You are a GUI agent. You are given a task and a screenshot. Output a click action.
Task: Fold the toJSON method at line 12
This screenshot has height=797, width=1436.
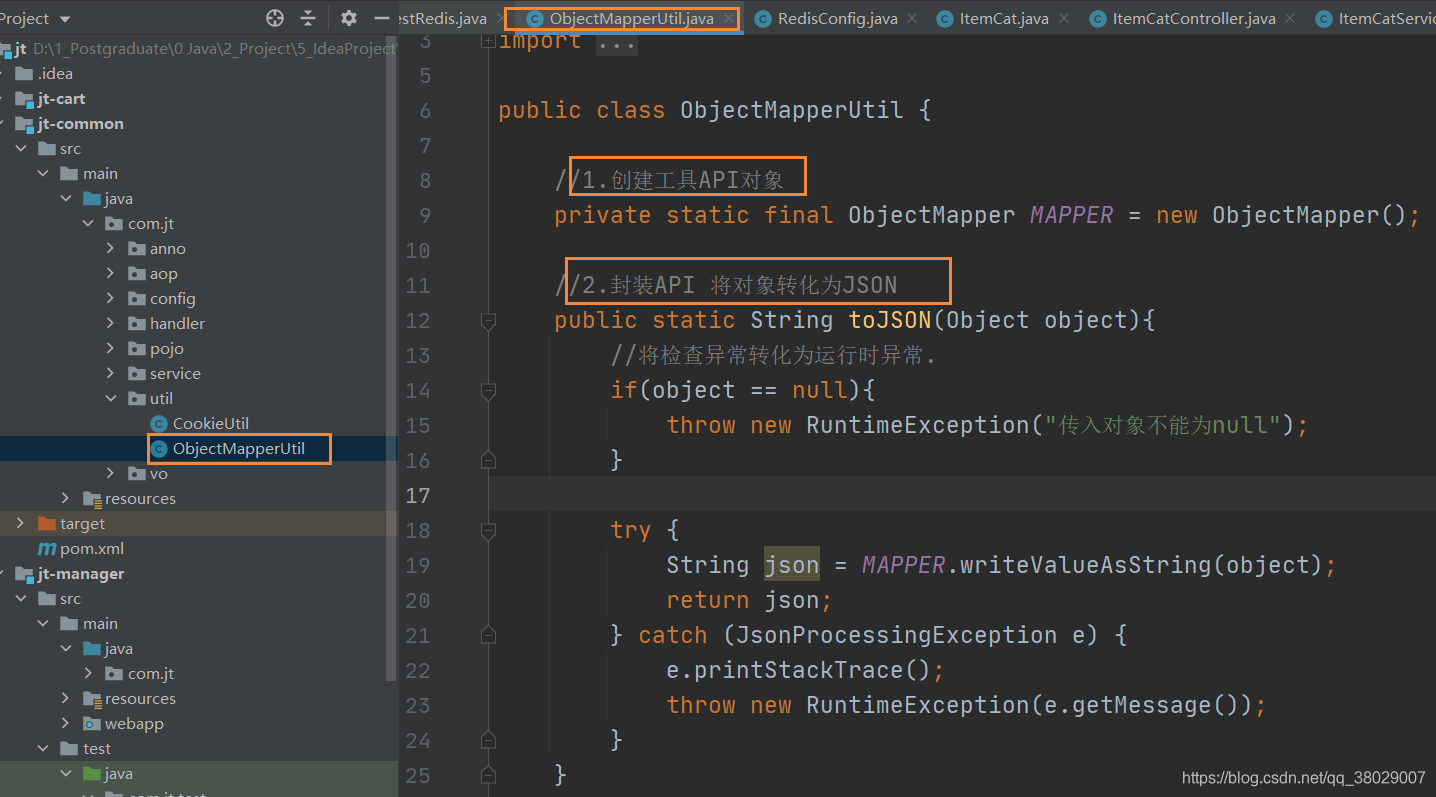(488, 320)
